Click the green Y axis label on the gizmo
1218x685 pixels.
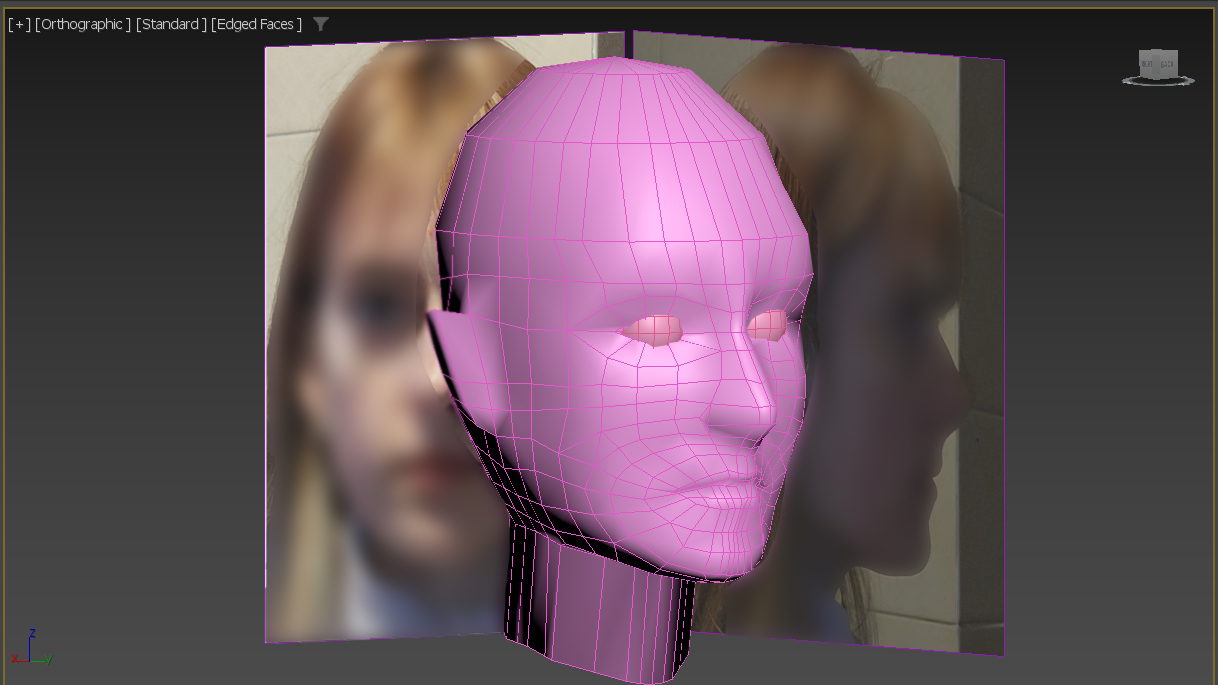coord(48,659)
